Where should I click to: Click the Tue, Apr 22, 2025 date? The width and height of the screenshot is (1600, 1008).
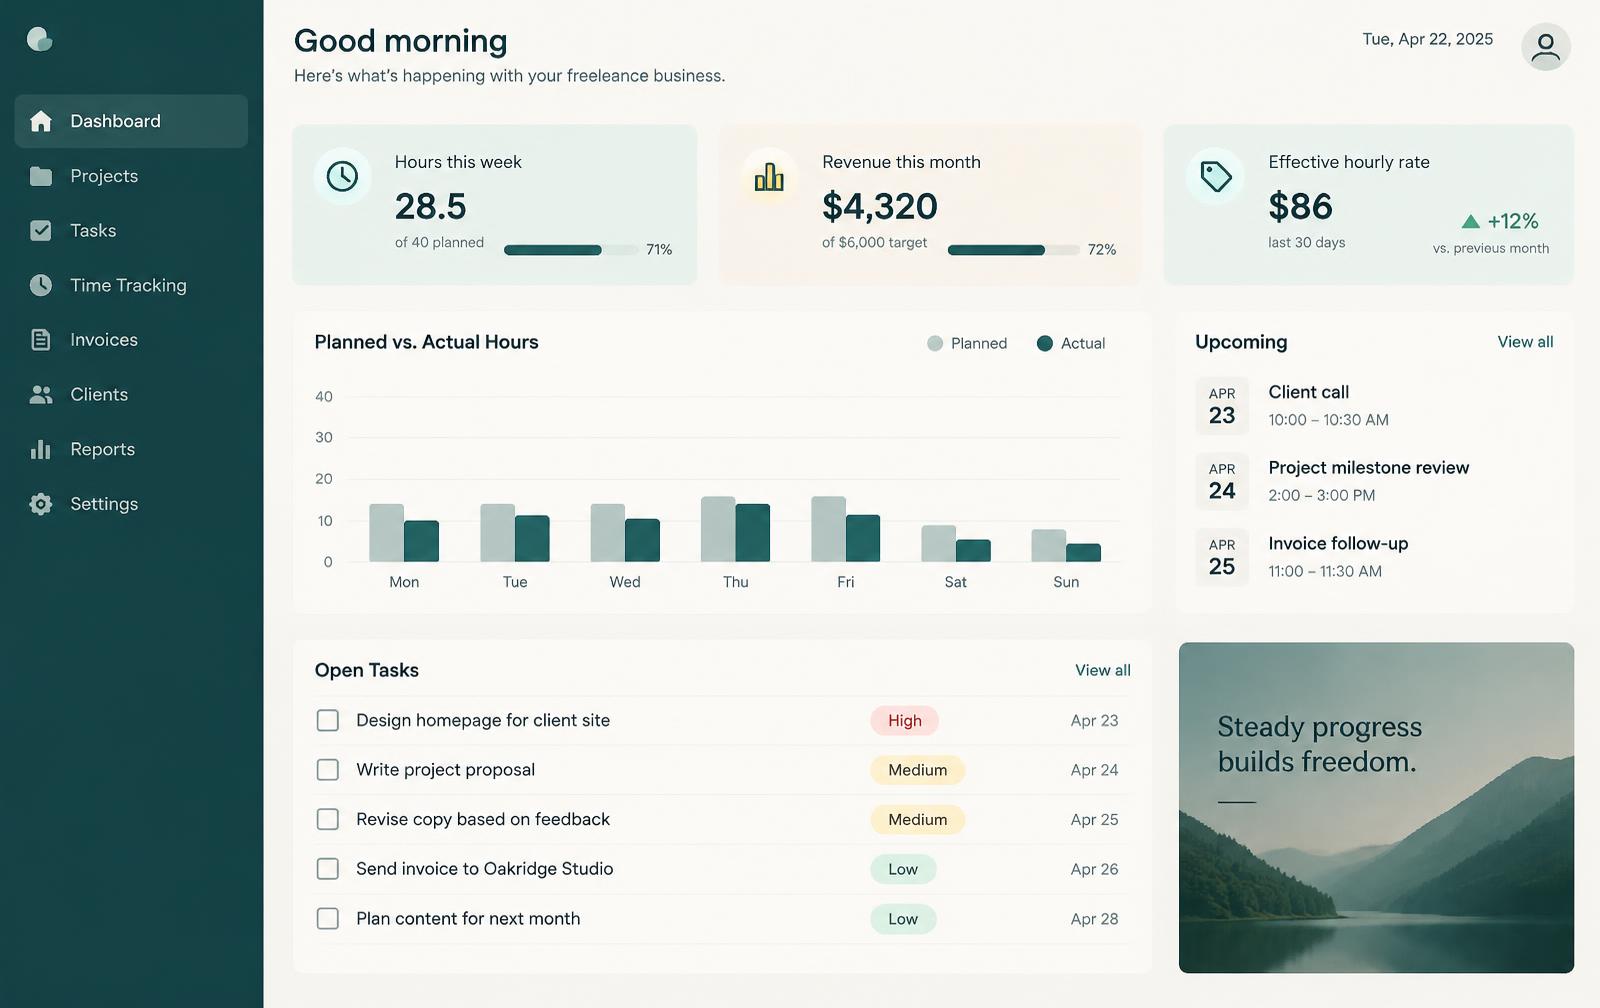[x=1427, y=39]
